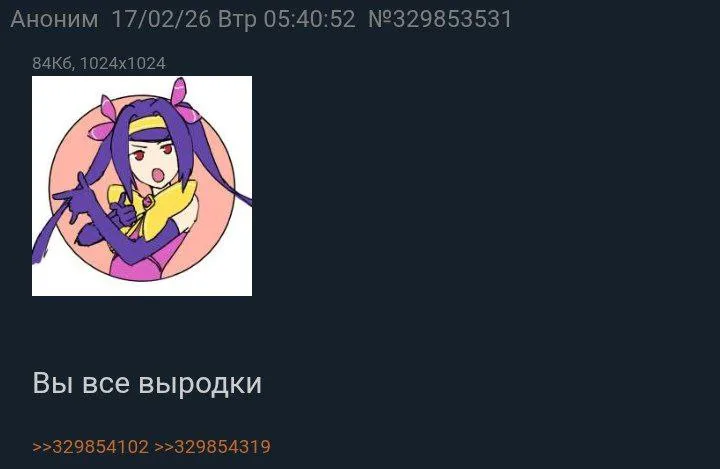The width and height of the screenshot is (720, 469).
Task: Click the character's red eyes in thumbnail
Action: [152, 153]
